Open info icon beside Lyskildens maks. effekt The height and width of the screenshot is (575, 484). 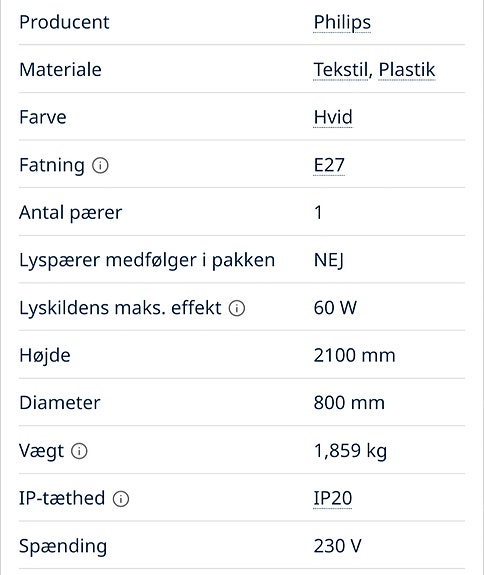pos(237,308)
